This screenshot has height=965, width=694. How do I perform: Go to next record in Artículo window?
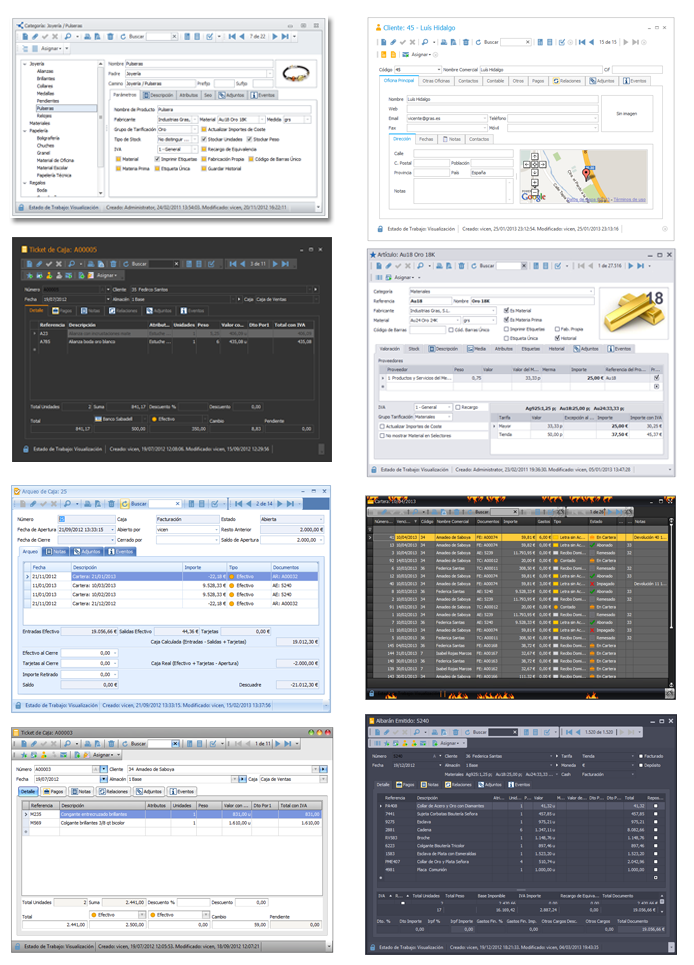tap(630, 266)
